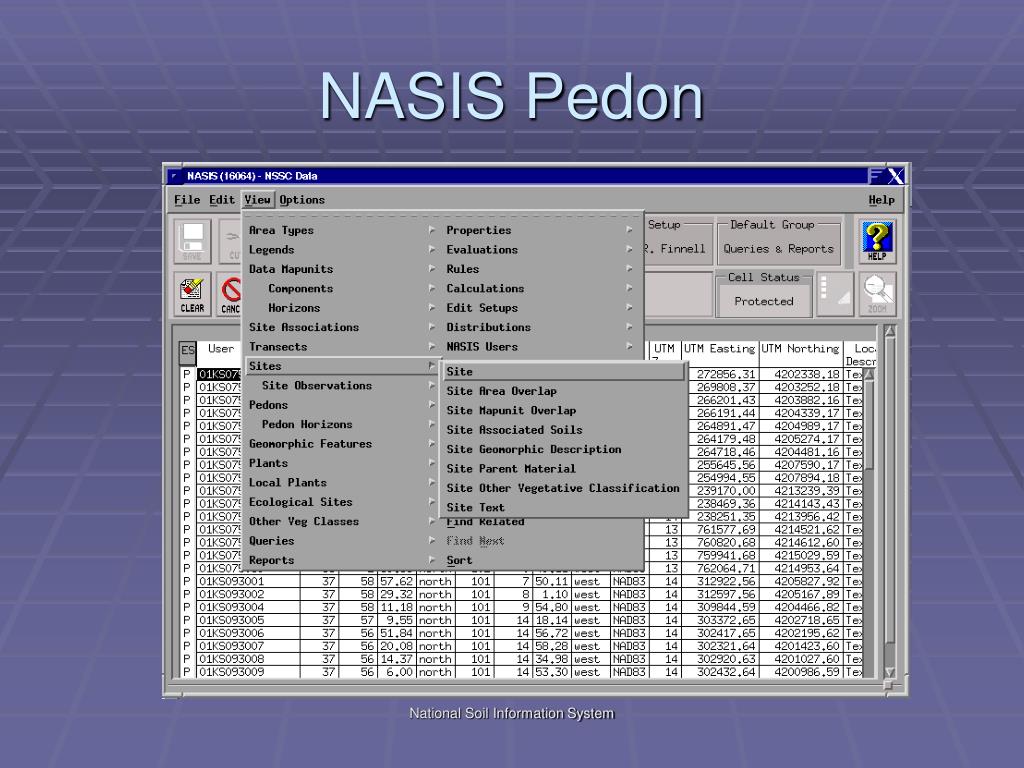Click the table's down scroll arrow
Viewport: 1024px width, 768px height.
point(889,672)
